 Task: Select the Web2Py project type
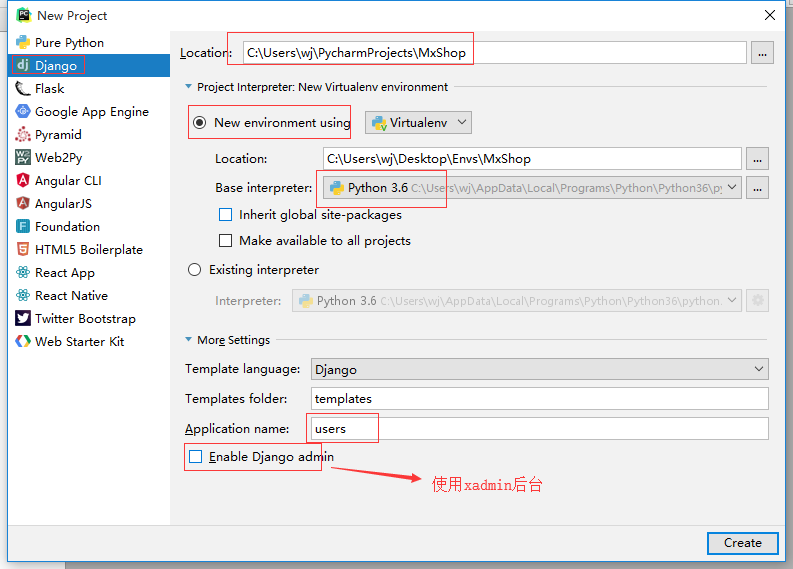[89, 157]
